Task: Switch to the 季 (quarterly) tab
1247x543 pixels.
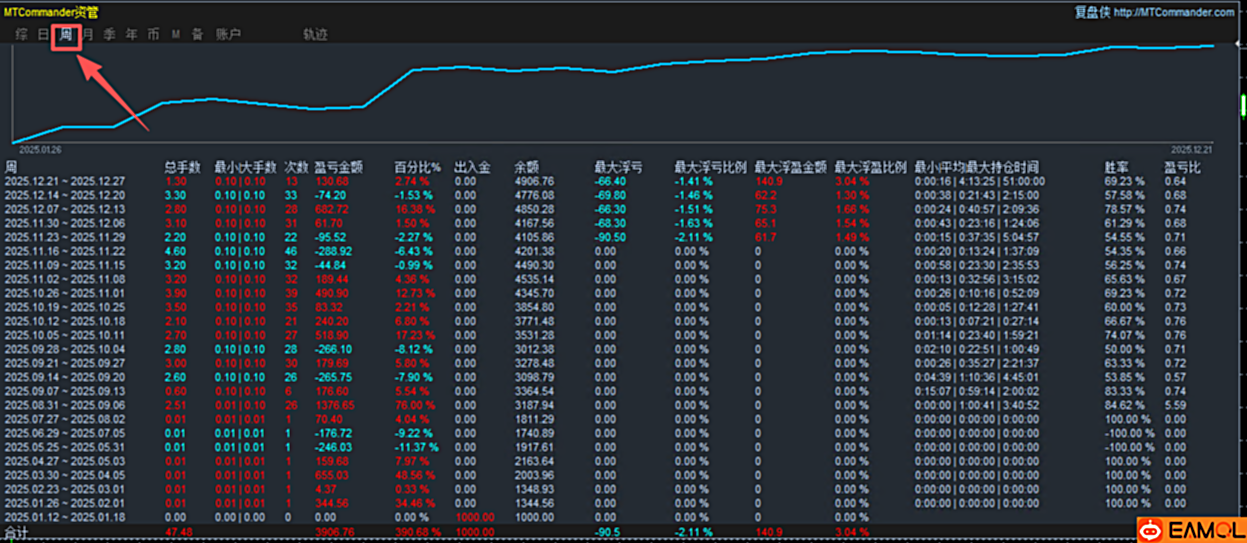Action: (x=110, y=35)
